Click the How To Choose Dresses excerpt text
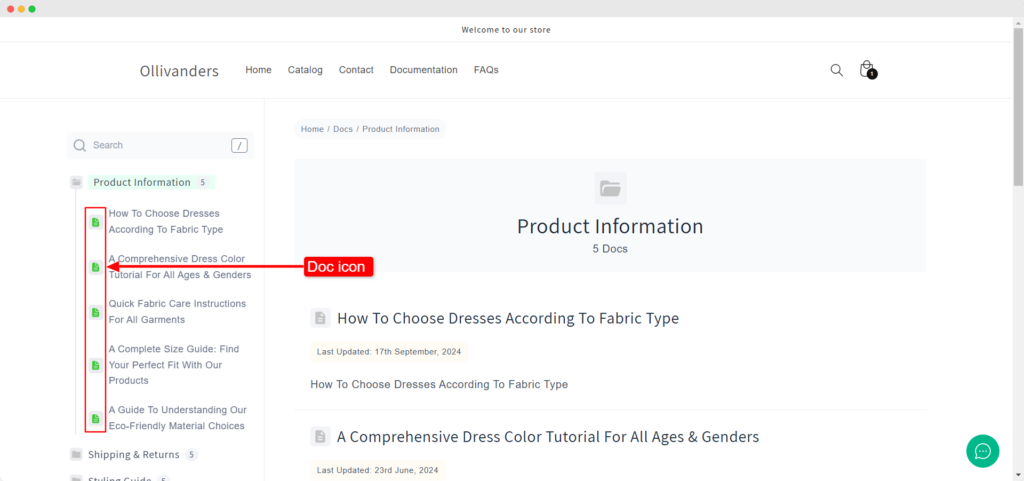The image size is (1024, 481). [x=439, y=384]
